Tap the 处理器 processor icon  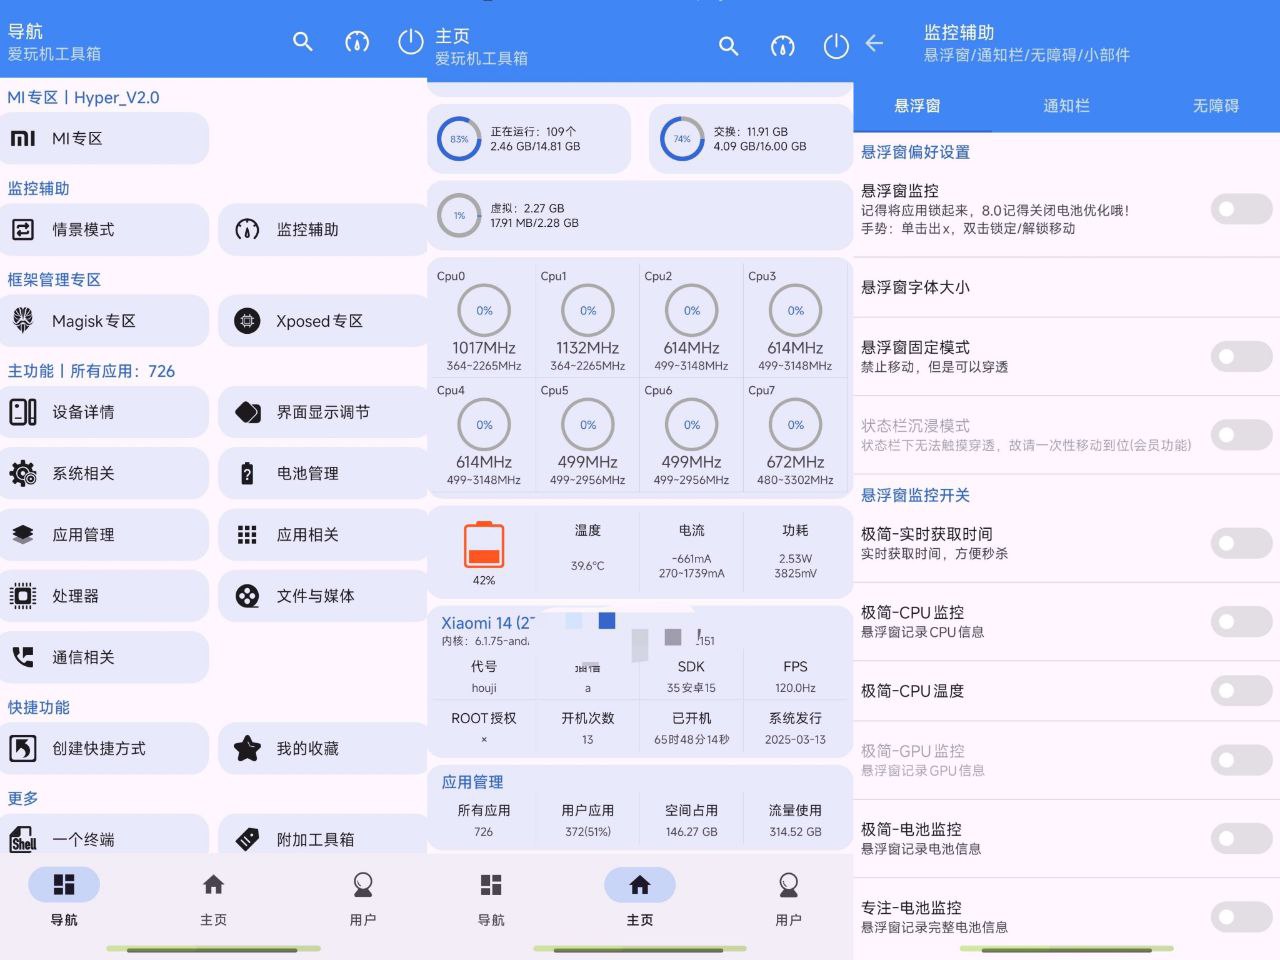(x=23, y=596)
